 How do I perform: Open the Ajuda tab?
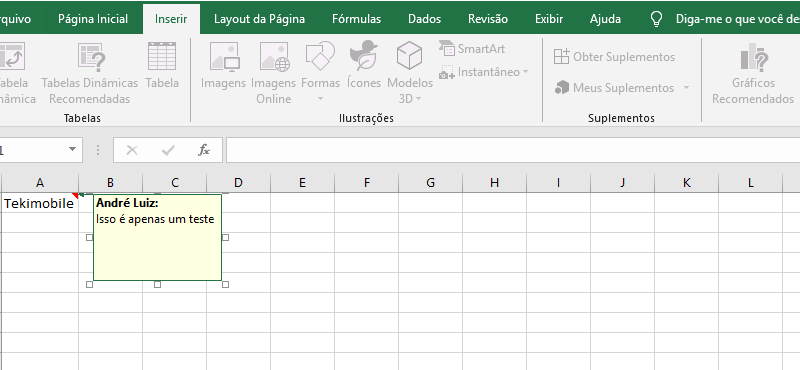coord(605,19)
